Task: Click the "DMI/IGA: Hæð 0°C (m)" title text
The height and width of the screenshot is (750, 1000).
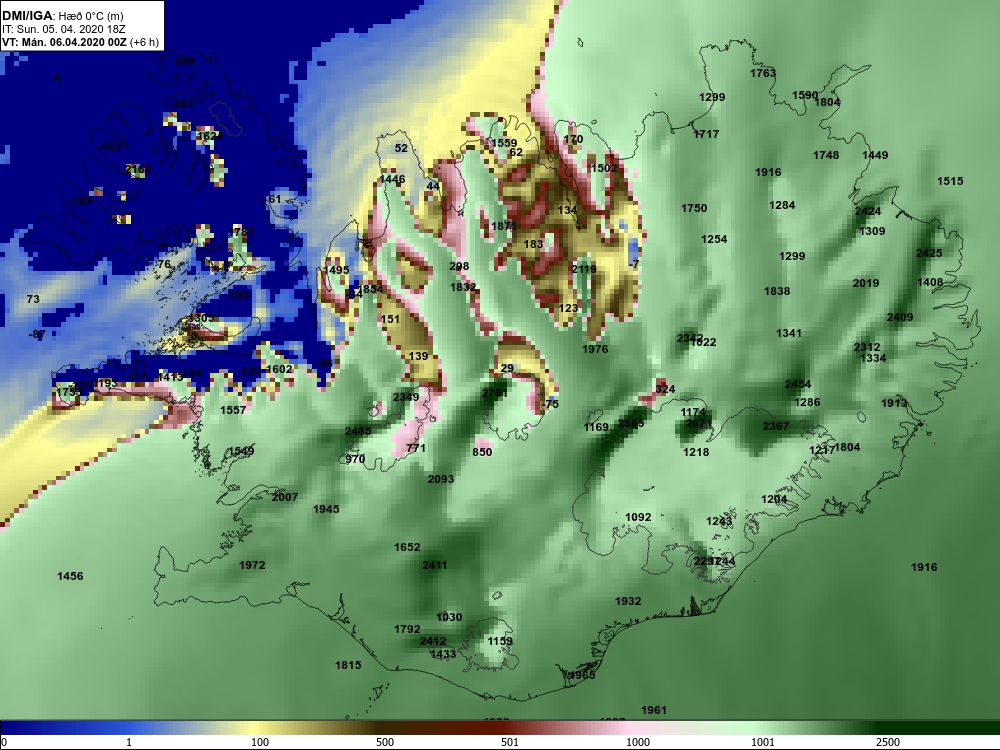Action: (62, 16)
